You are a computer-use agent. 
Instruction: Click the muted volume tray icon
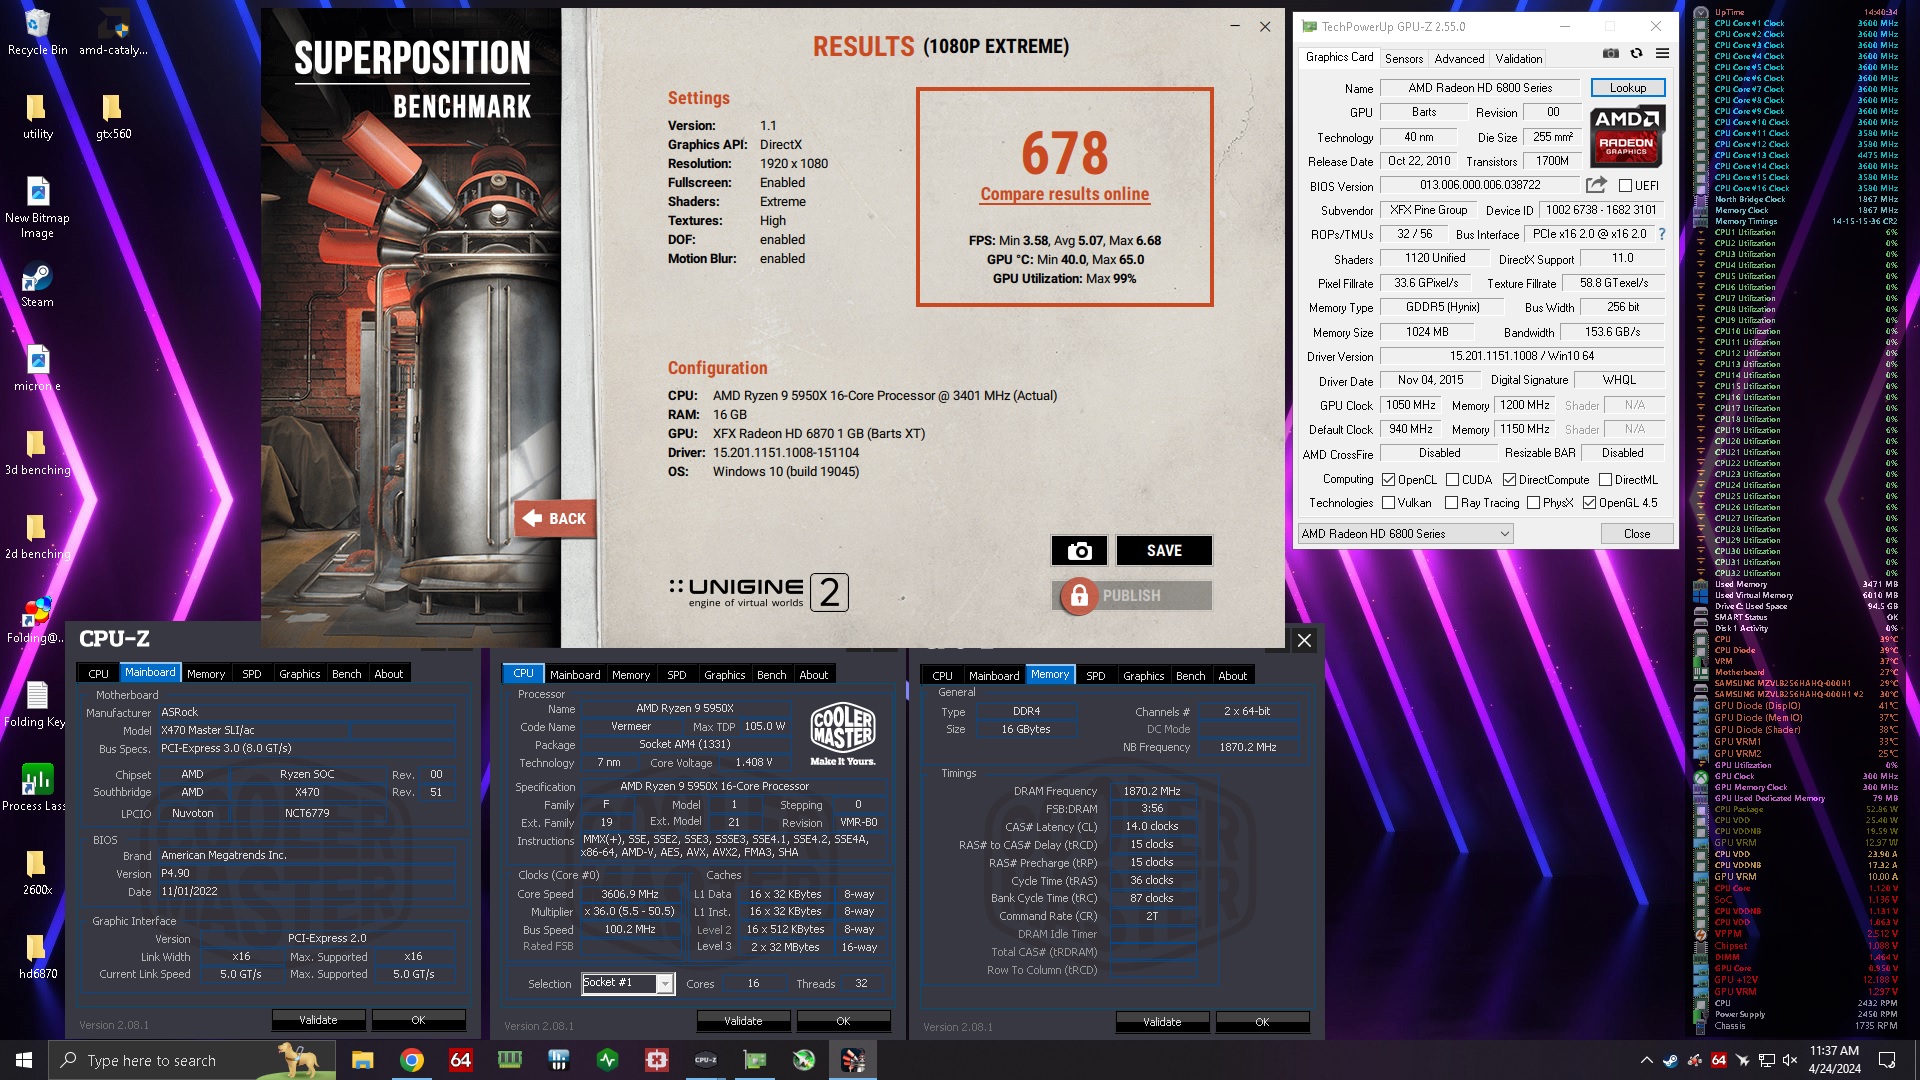(x=1789, y=1060)
